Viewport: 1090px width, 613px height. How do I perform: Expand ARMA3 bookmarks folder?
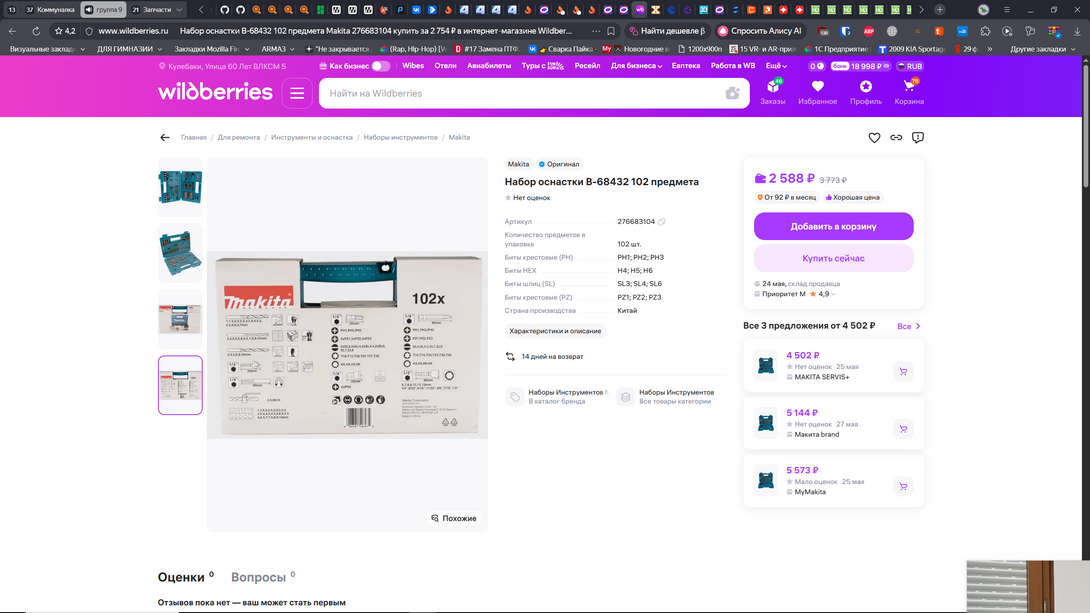coord(277,49)
